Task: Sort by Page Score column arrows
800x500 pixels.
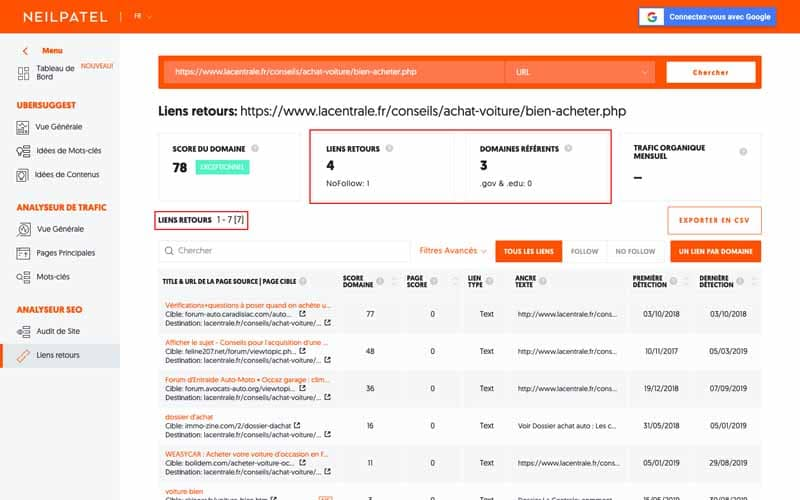Action: click(x=455, y=281)
